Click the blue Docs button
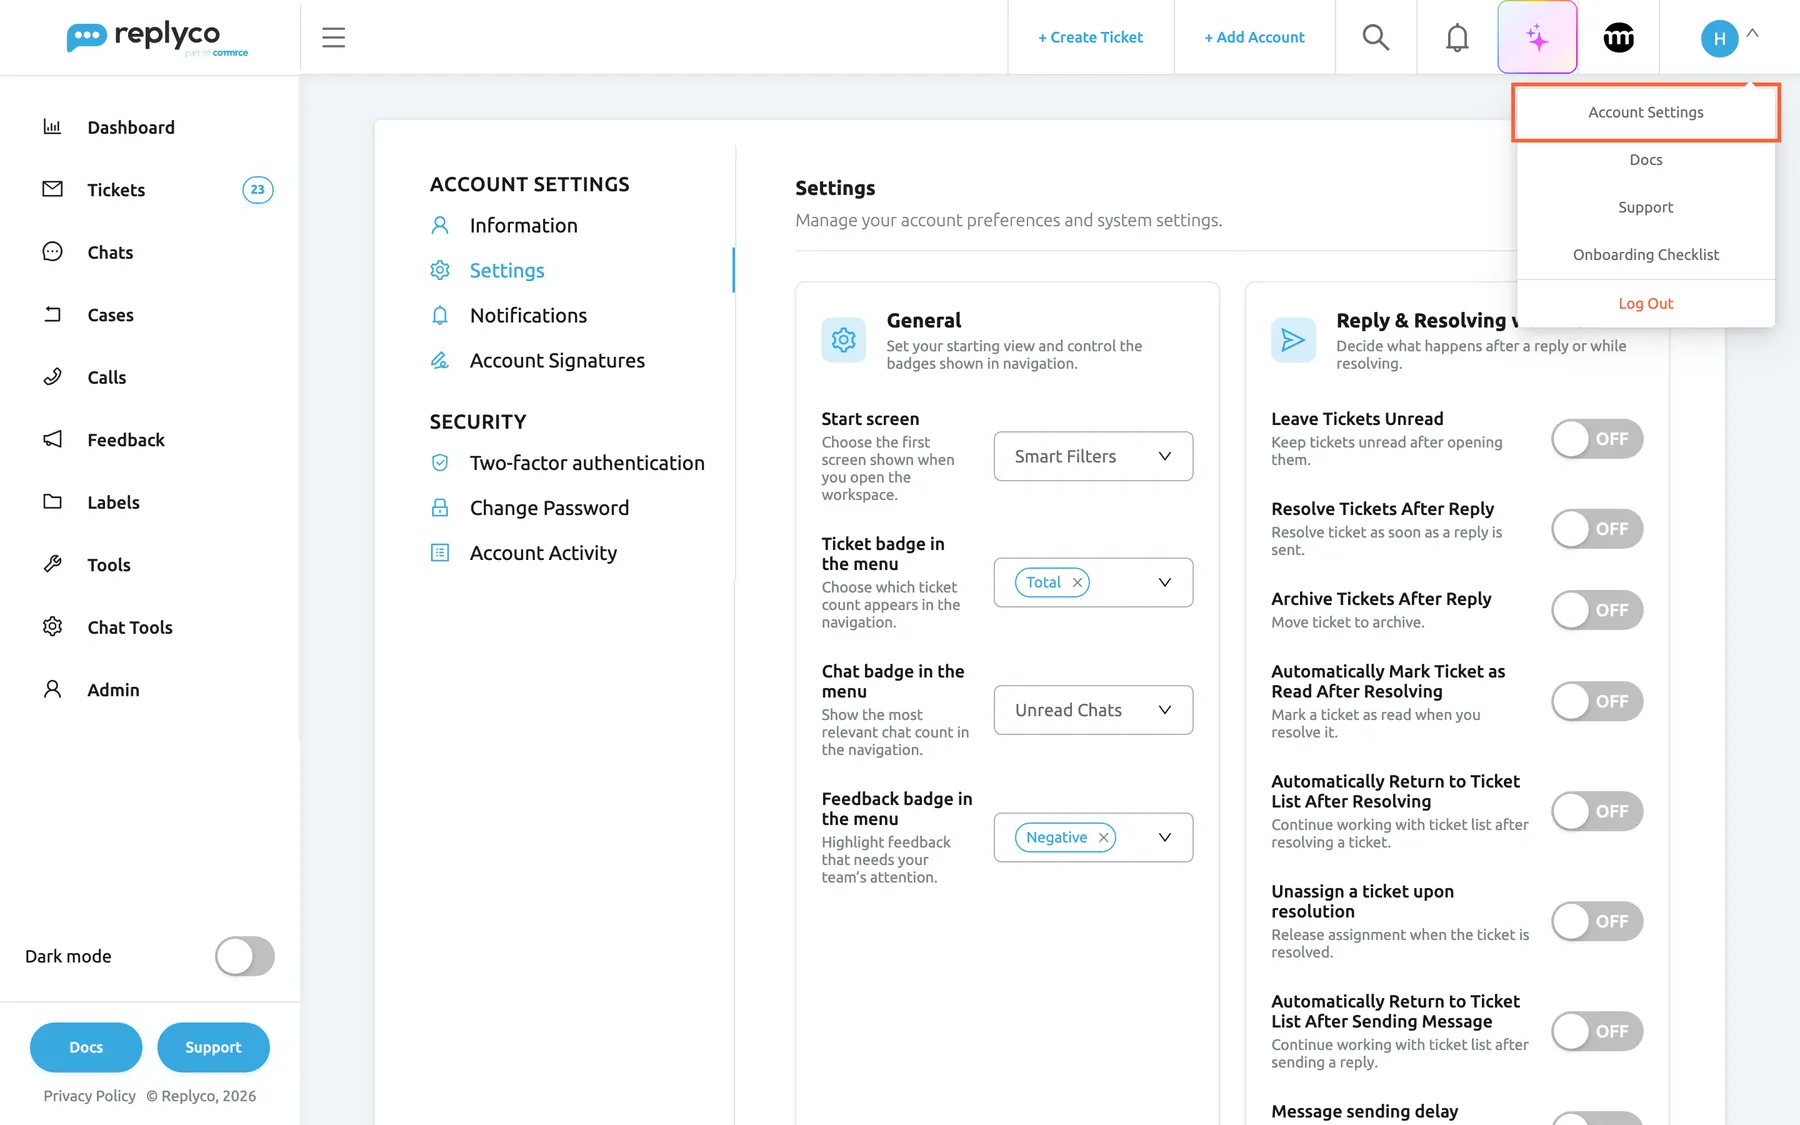The image size is (1800, 1125). [x=86, y=1047]
